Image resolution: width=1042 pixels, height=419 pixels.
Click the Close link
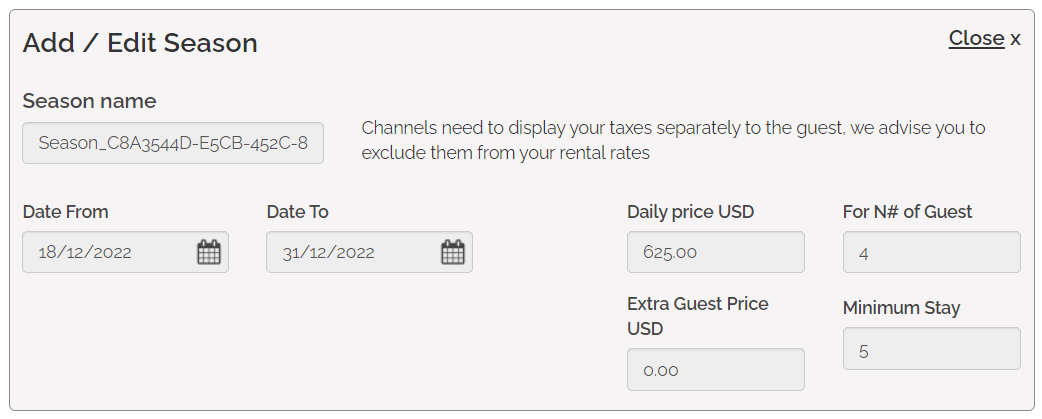pos(976,38)
